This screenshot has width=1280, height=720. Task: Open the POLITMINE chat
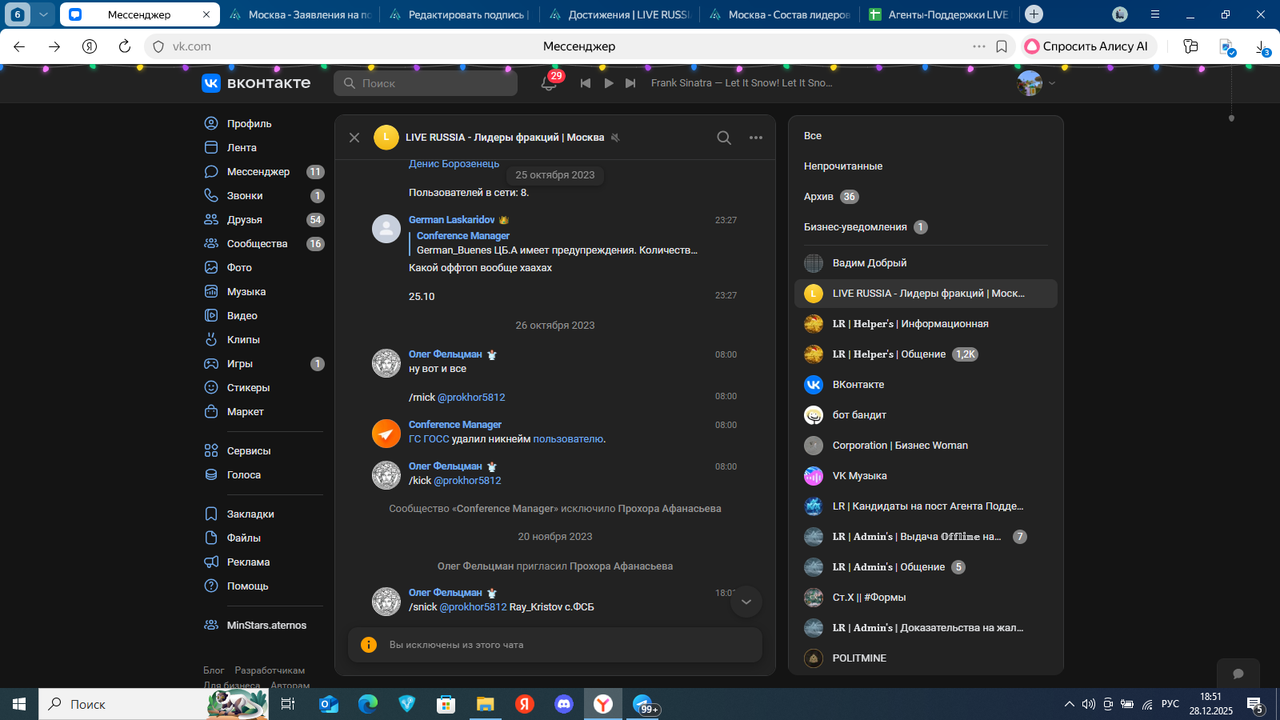[926, 658]
